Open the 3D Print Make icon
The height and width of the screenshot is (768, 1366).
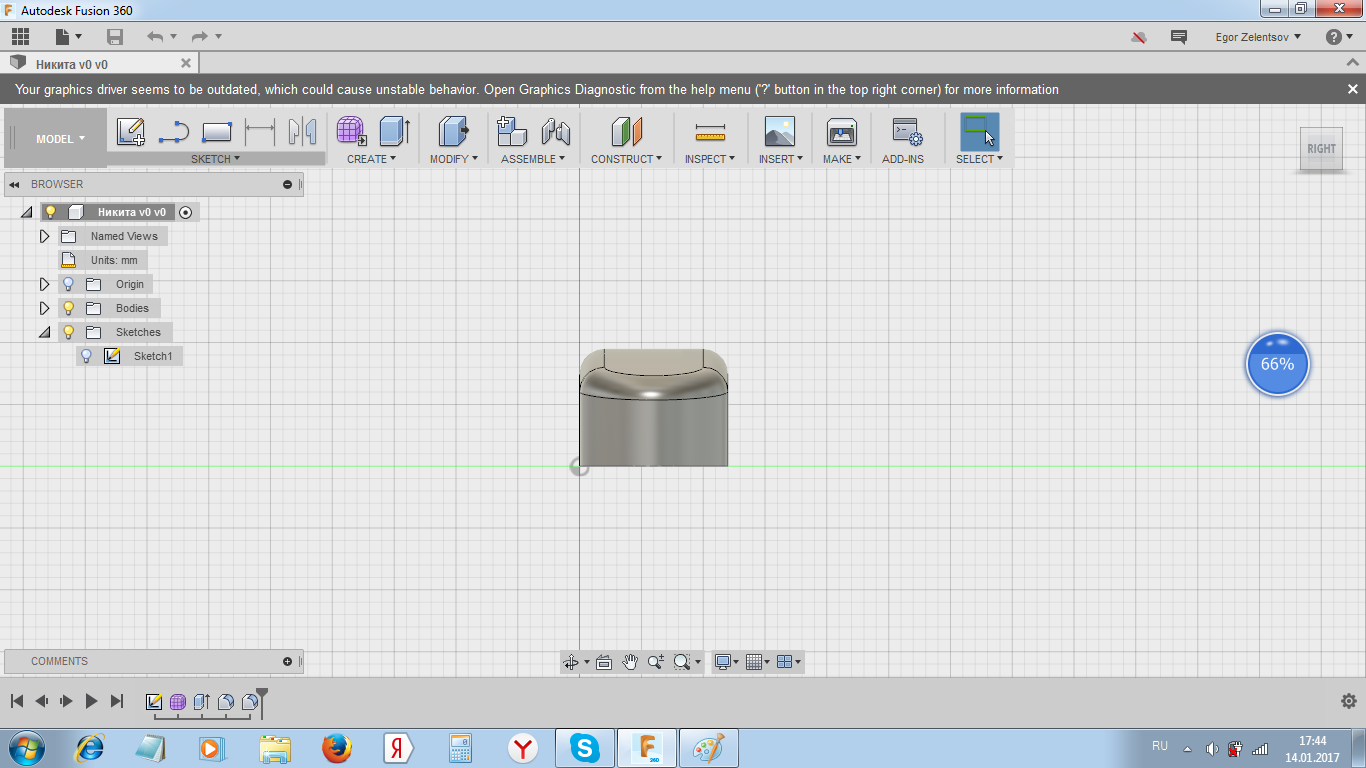click(x=841, y=132)
